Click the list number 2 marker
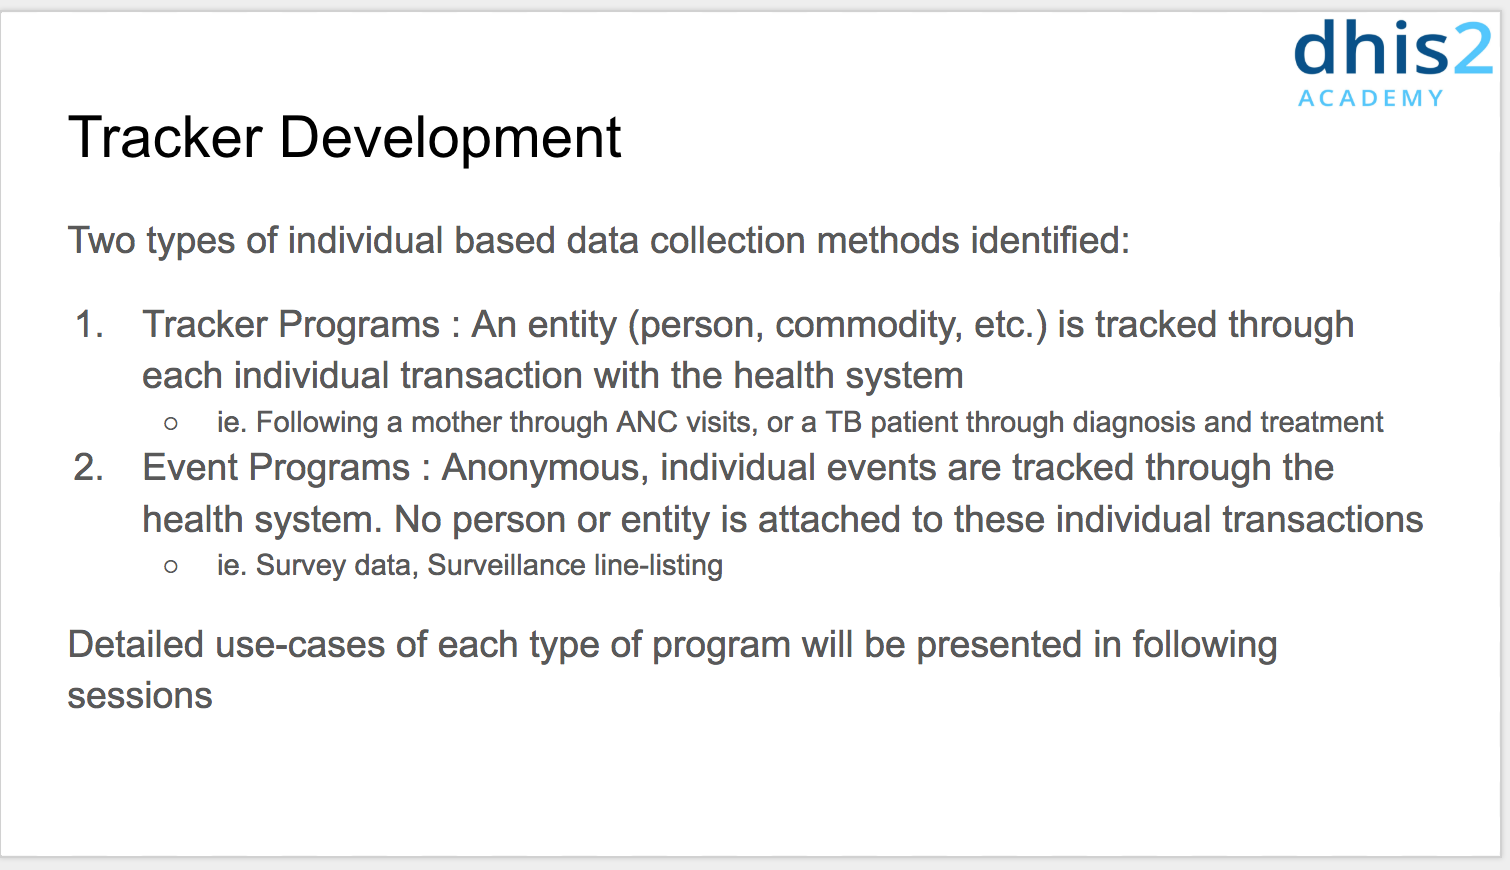Screen dimensions: 1510x870 pyautogui.click(x=89, y=468)
